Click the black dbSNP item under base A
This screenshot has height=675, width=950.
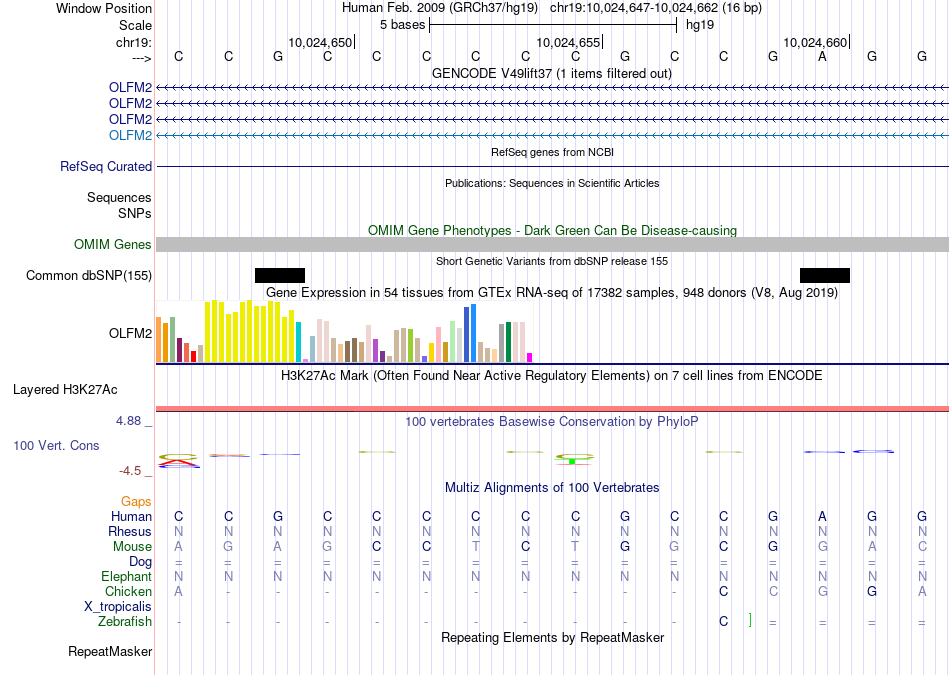[825, 276]
